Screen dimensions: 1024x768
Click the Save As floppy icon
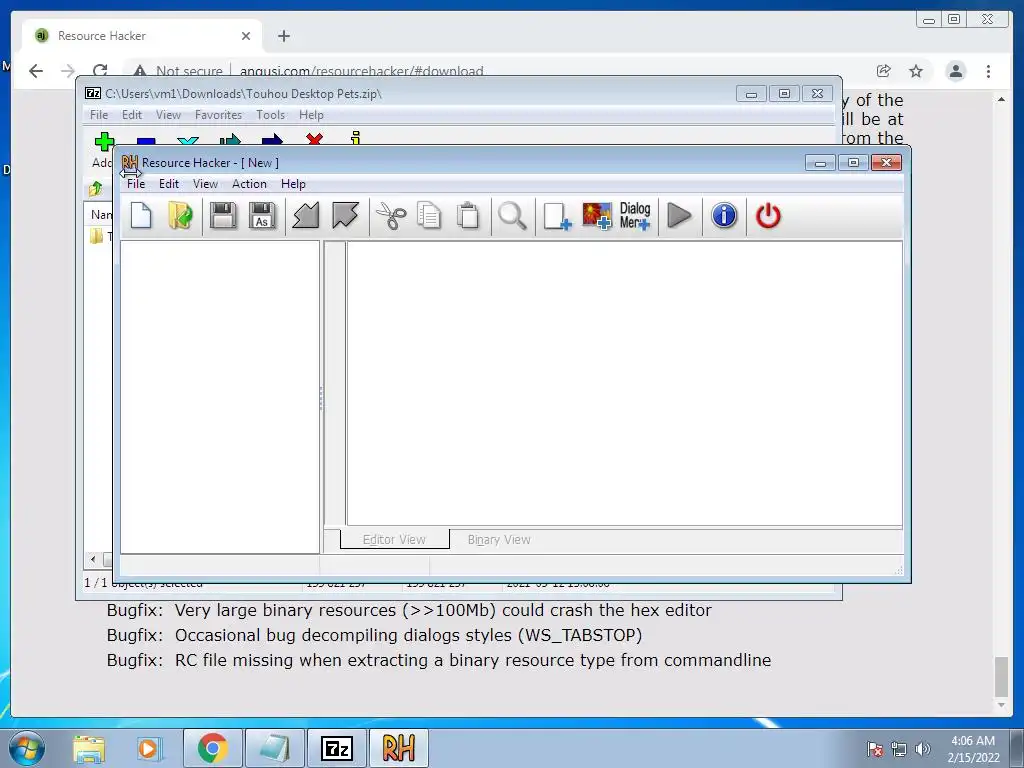click(263, 216)
